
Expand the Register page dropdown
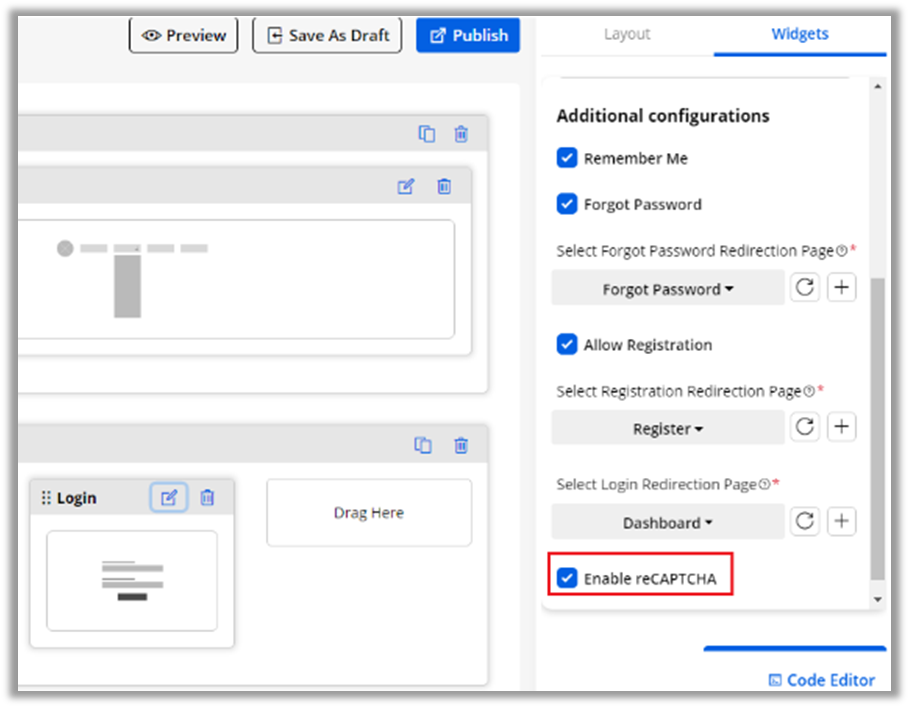tap(668, 428)
